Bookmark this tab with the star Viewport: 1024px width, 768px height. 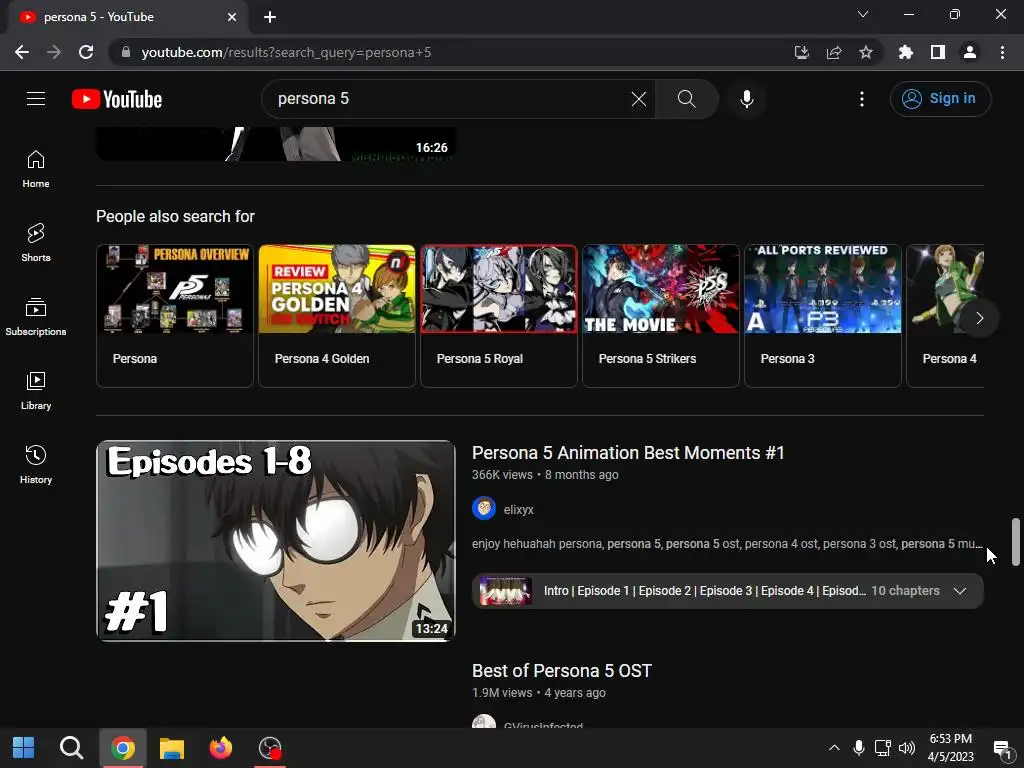point(866,52)
